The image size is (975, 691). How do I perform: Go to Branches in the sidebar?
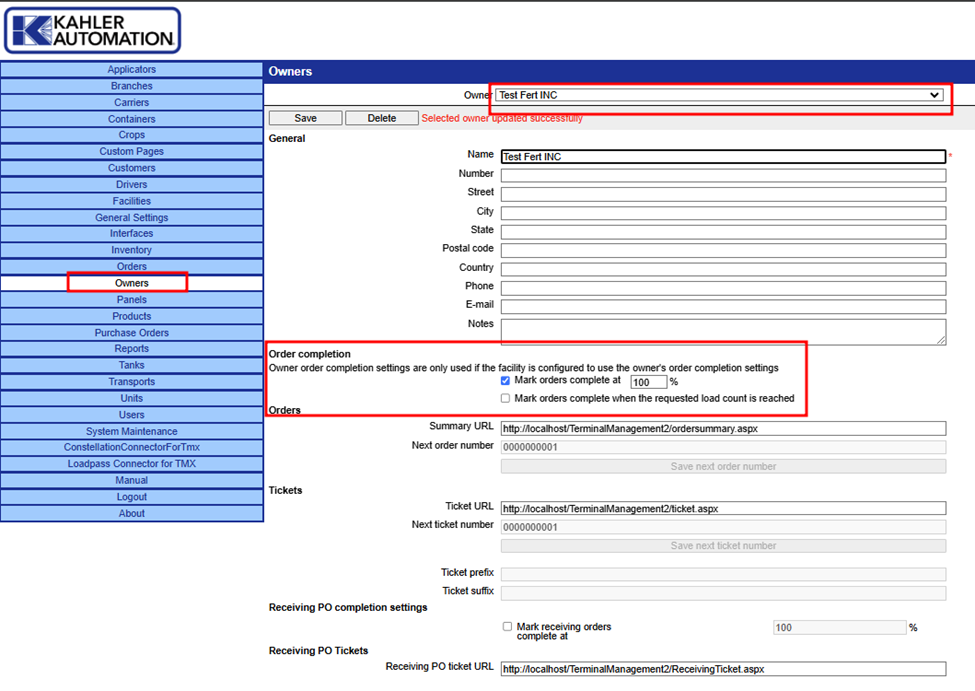[131, 86]
